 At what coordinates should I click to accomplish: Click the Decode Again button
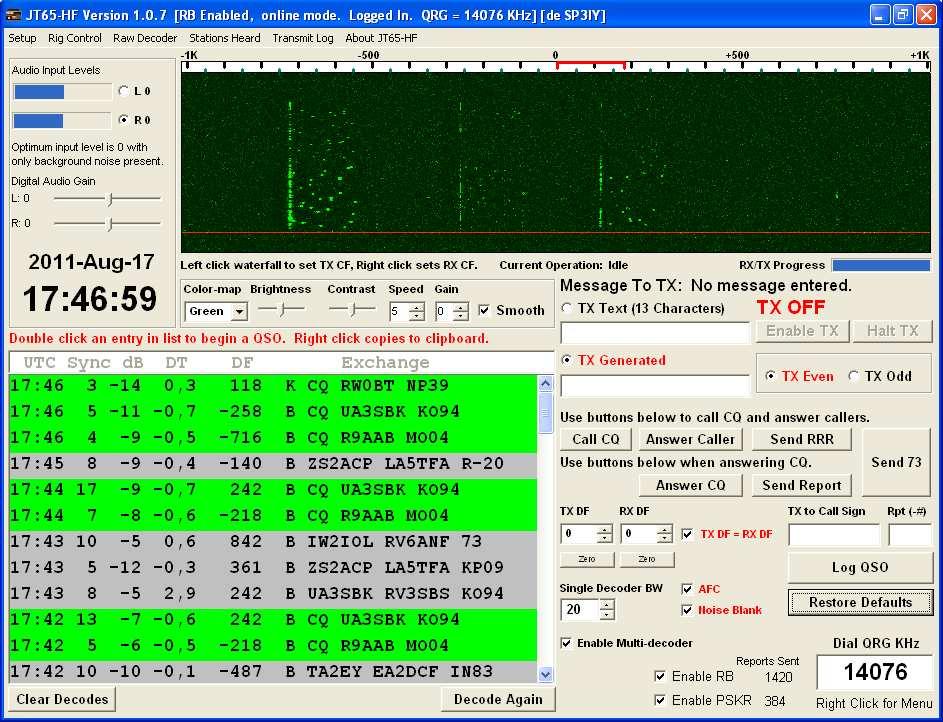pyautogui.click(x=498, y=699)
